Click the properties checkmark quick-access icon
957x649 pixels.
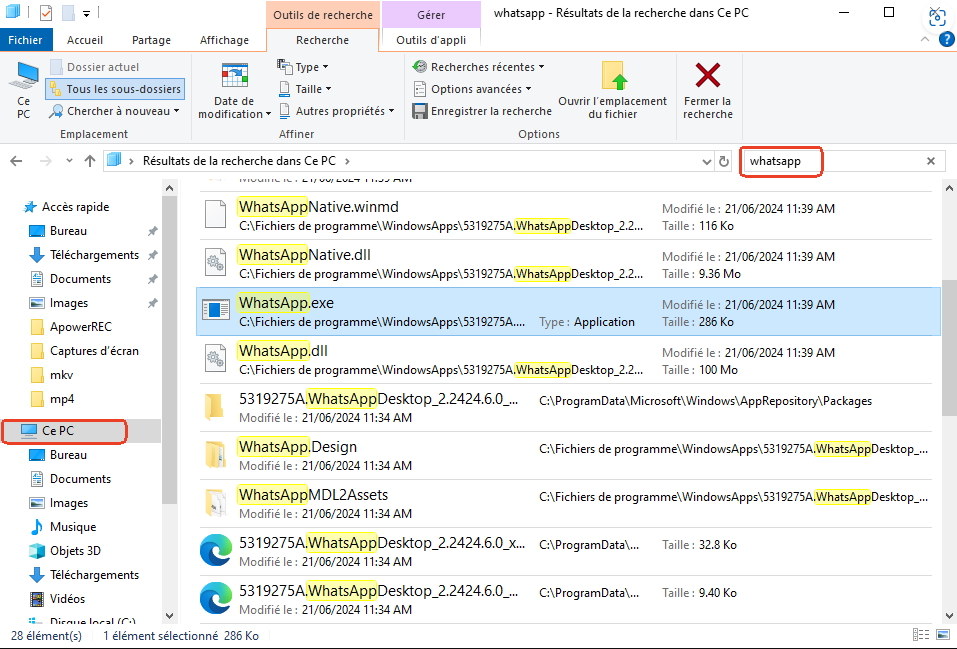[x=46, y=12]
